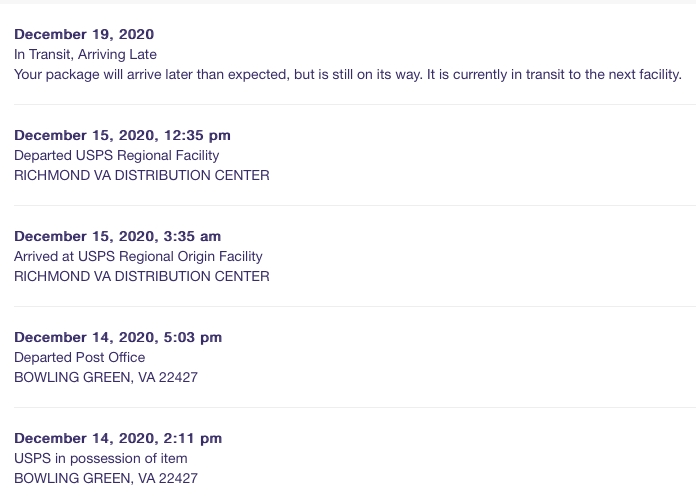Click the December 15, 2020, 3:35 am timestamp
Viewport: 696px width, 500px height.
tap(117, 236)
